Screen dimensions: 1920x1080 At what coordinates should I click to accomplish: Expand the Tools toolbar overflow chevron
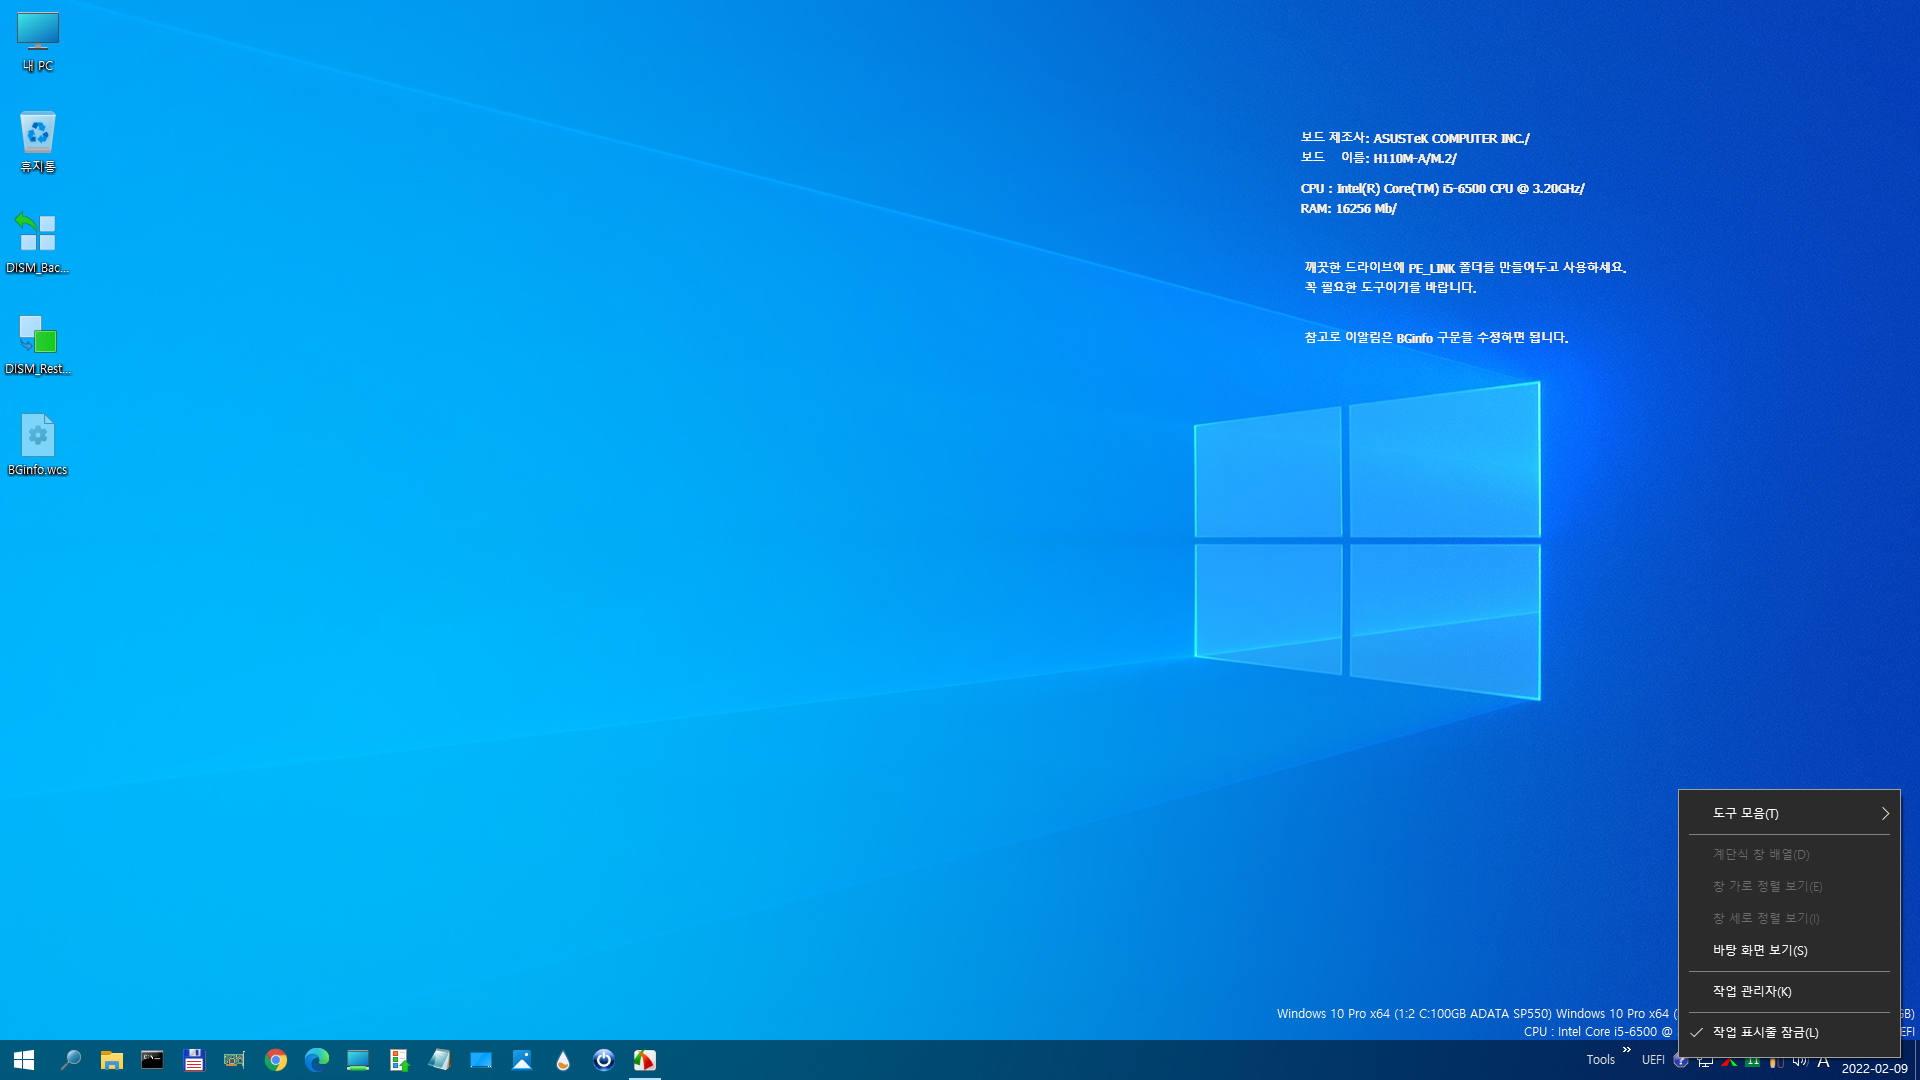(x=1627, y=1049)
